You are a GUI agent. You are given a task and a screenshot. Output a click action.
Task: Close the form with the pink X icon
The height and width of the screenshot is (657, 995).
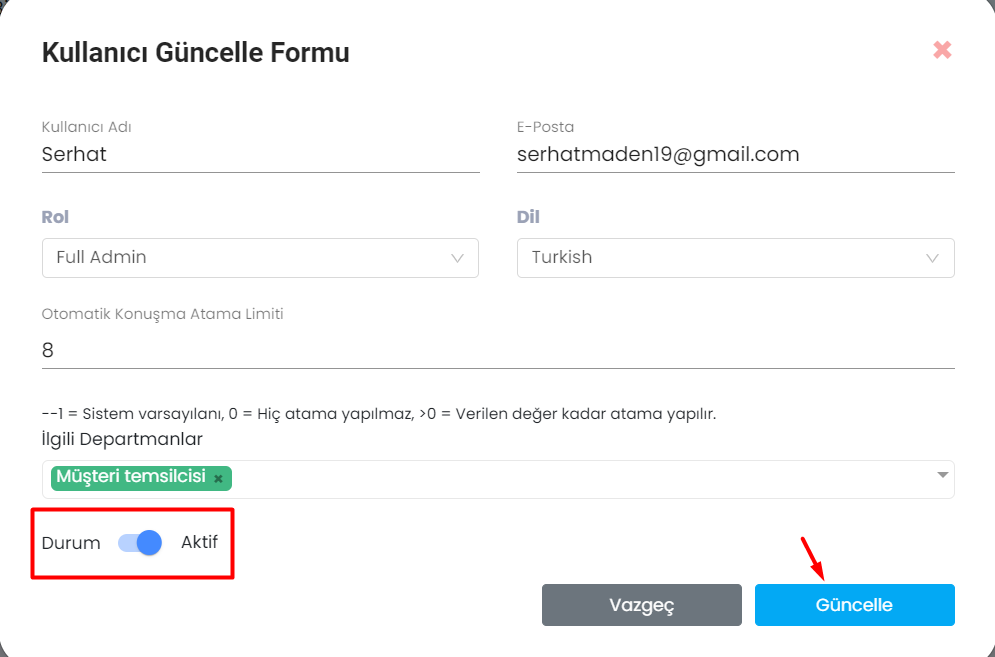[x=942, y=50]
